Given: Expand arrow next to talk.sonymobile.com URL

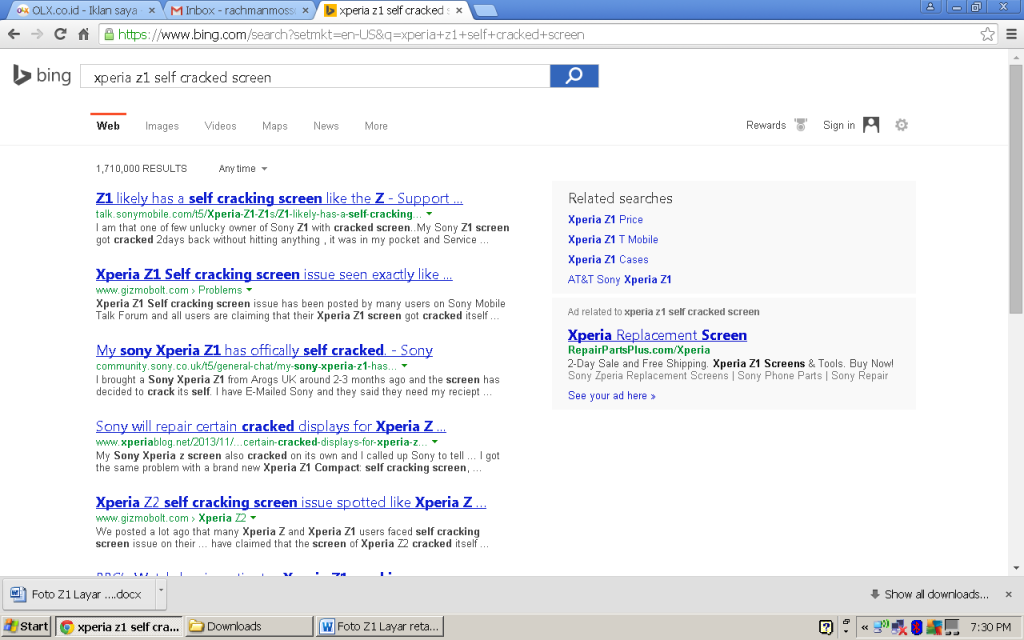Looking at the screenshot, I should click(x=429, y=214).
